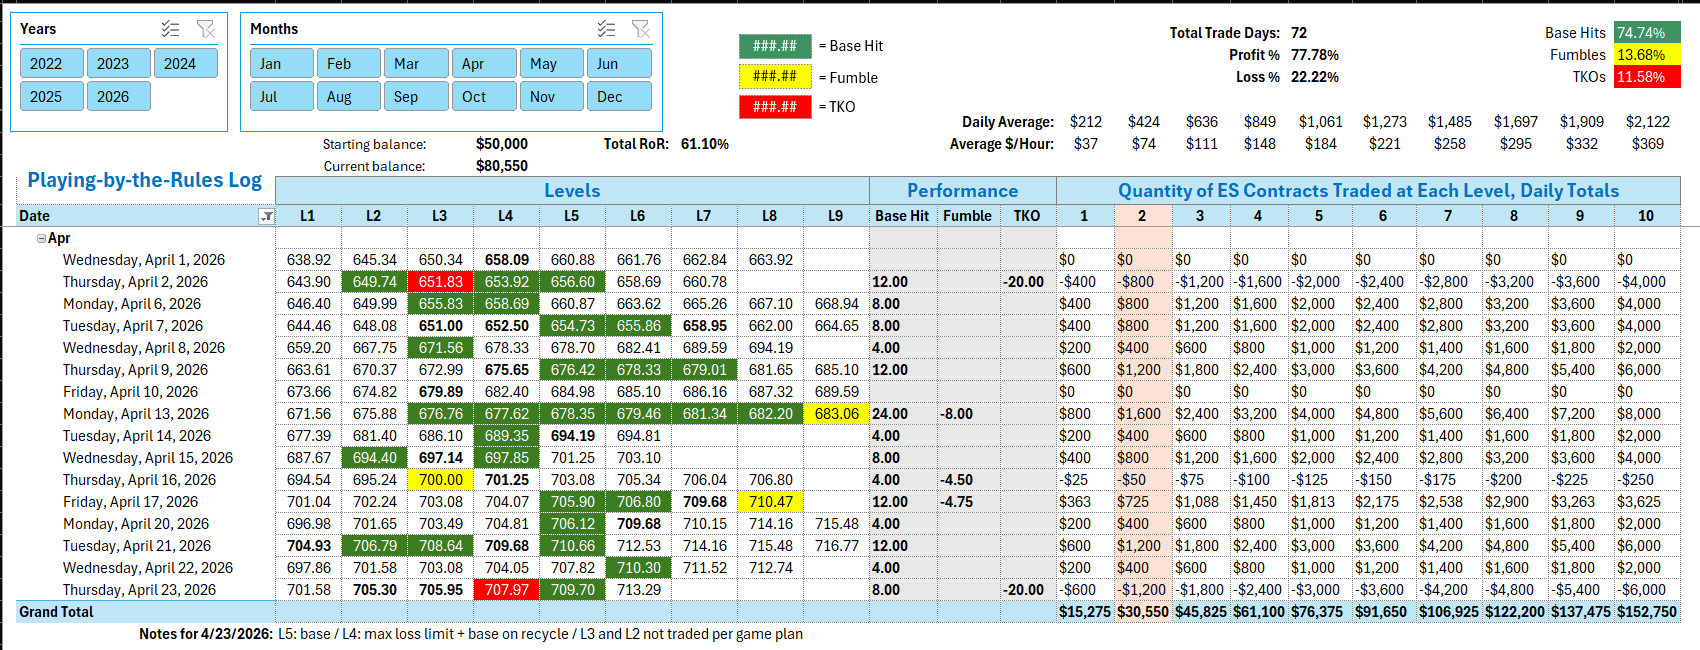Click the Base Hit column header
The height and width of the screenshot is (650, 1700).
pyautogui.click(x=902, y=216)
